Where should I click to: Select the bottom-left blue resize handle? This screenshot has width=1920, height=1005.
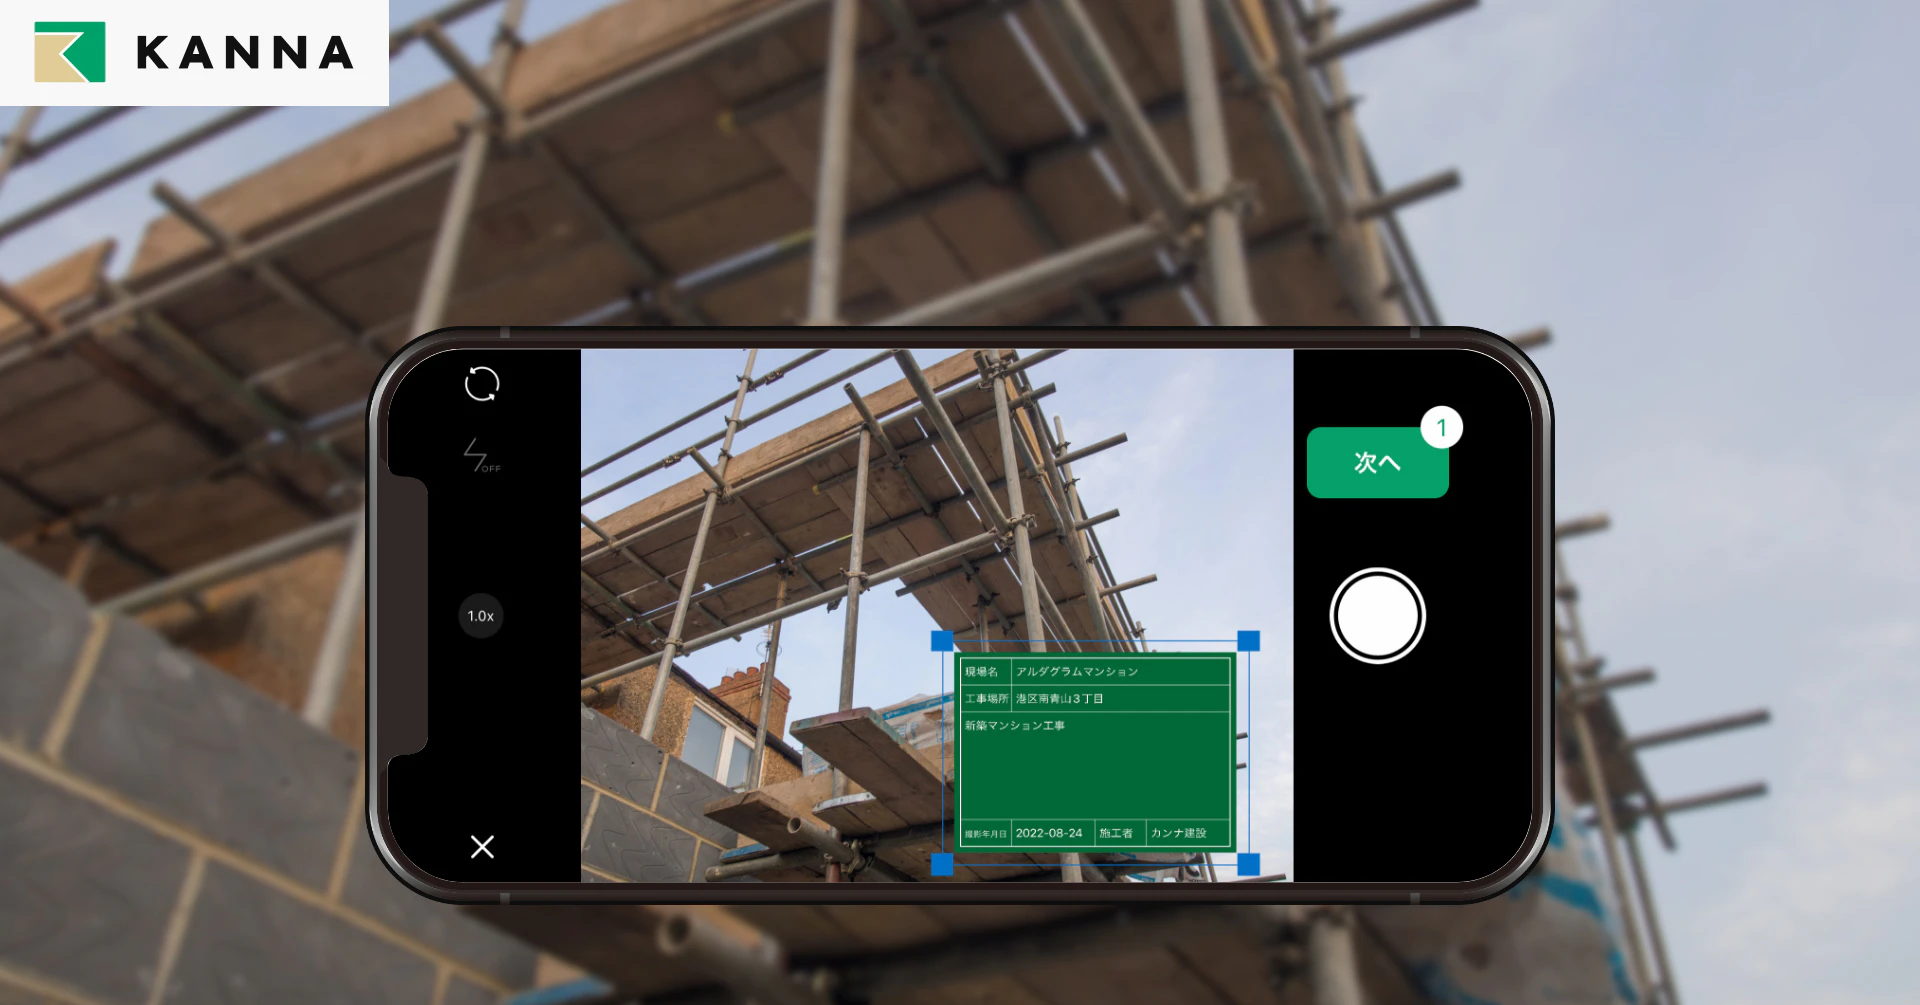pyautogui.click(x=942, y=865)
